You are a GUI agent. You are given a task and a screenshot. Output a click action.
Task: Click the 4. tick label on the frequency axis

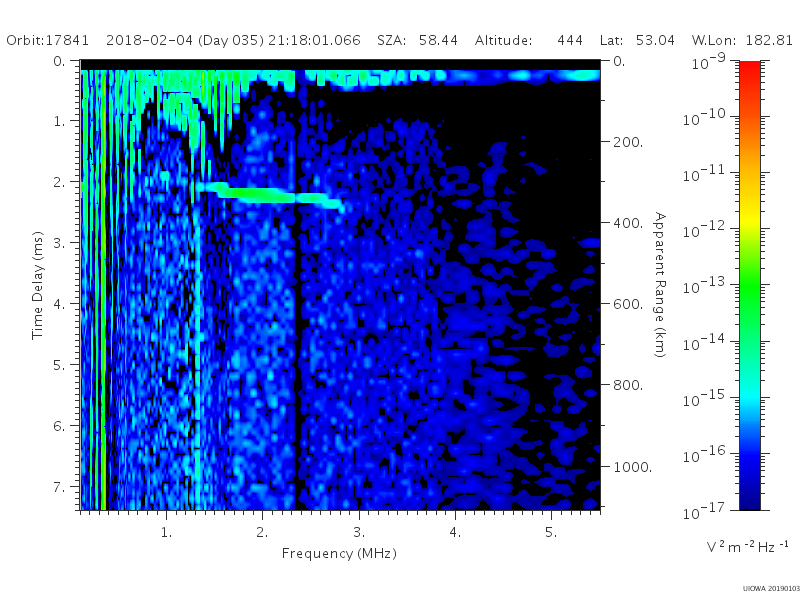pos(455,533)
